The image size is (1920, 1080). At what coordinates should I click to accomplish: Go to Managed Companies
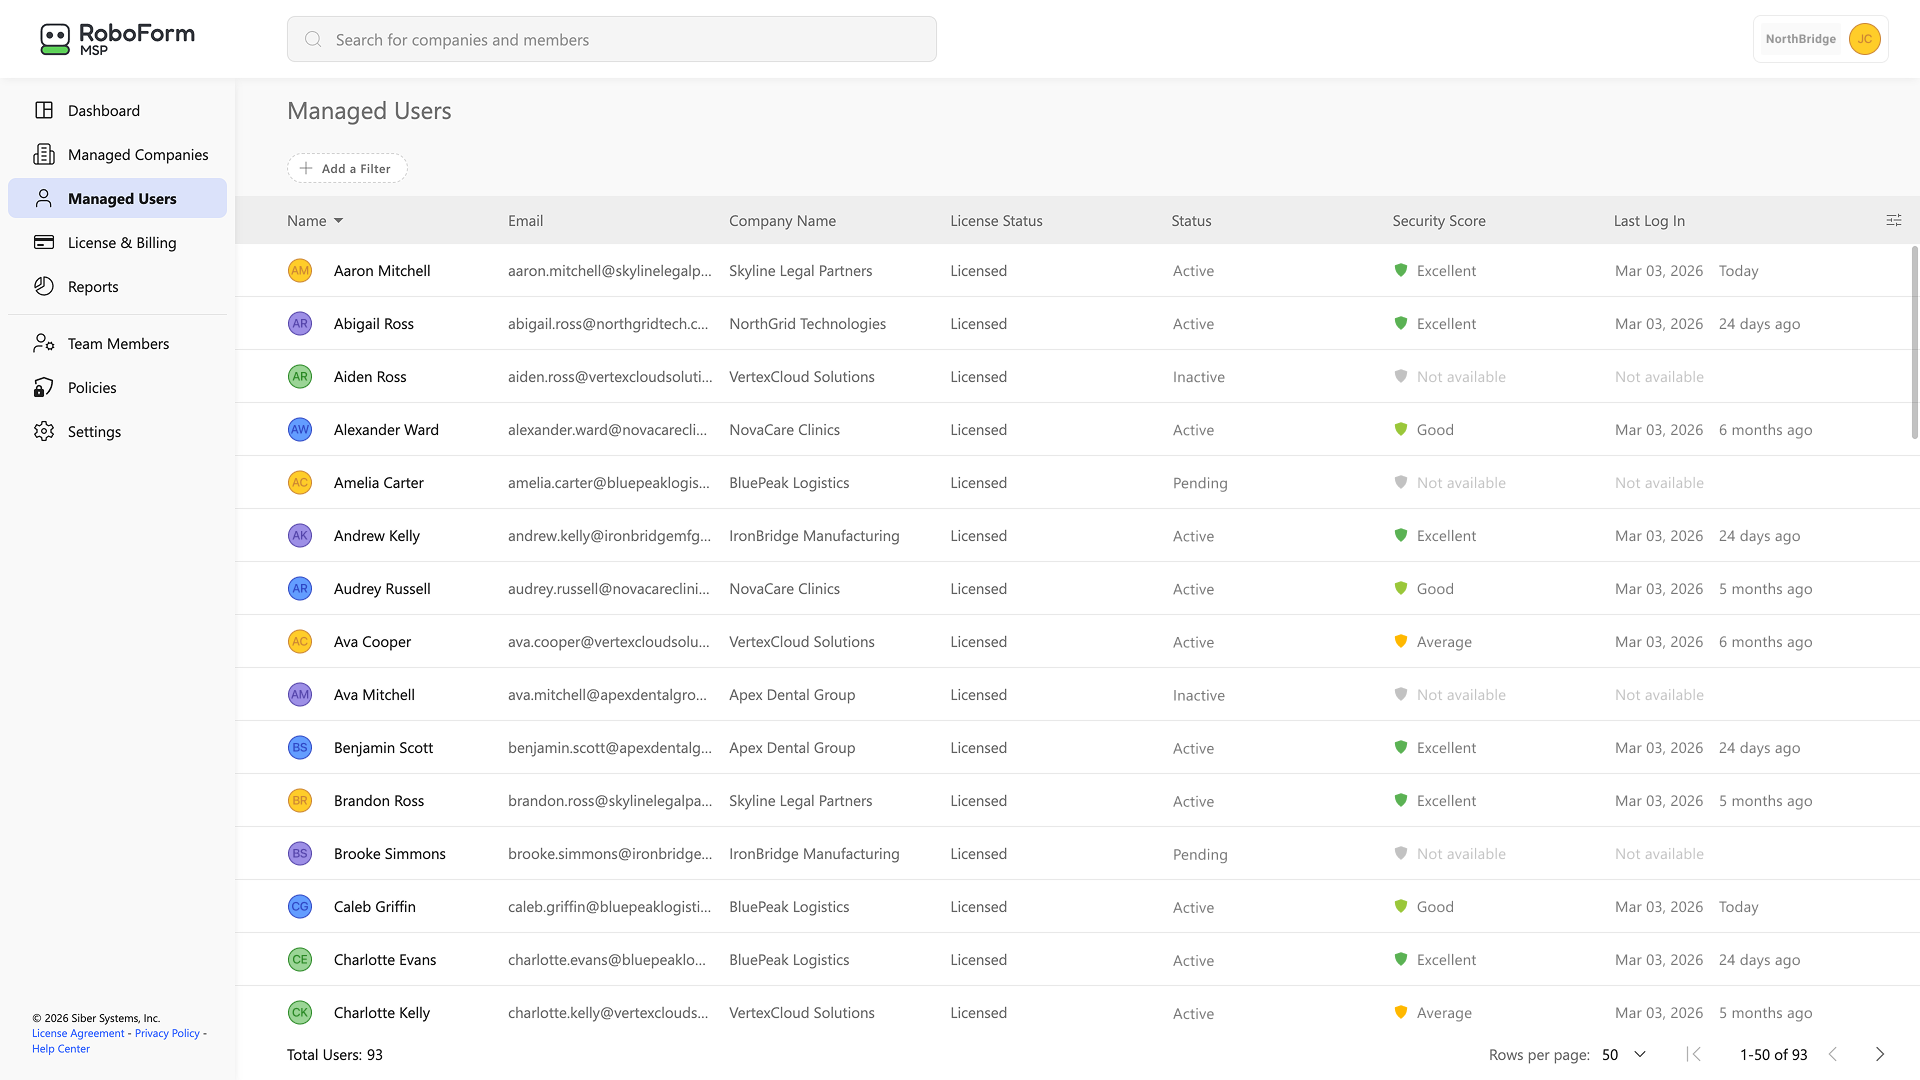117,154
